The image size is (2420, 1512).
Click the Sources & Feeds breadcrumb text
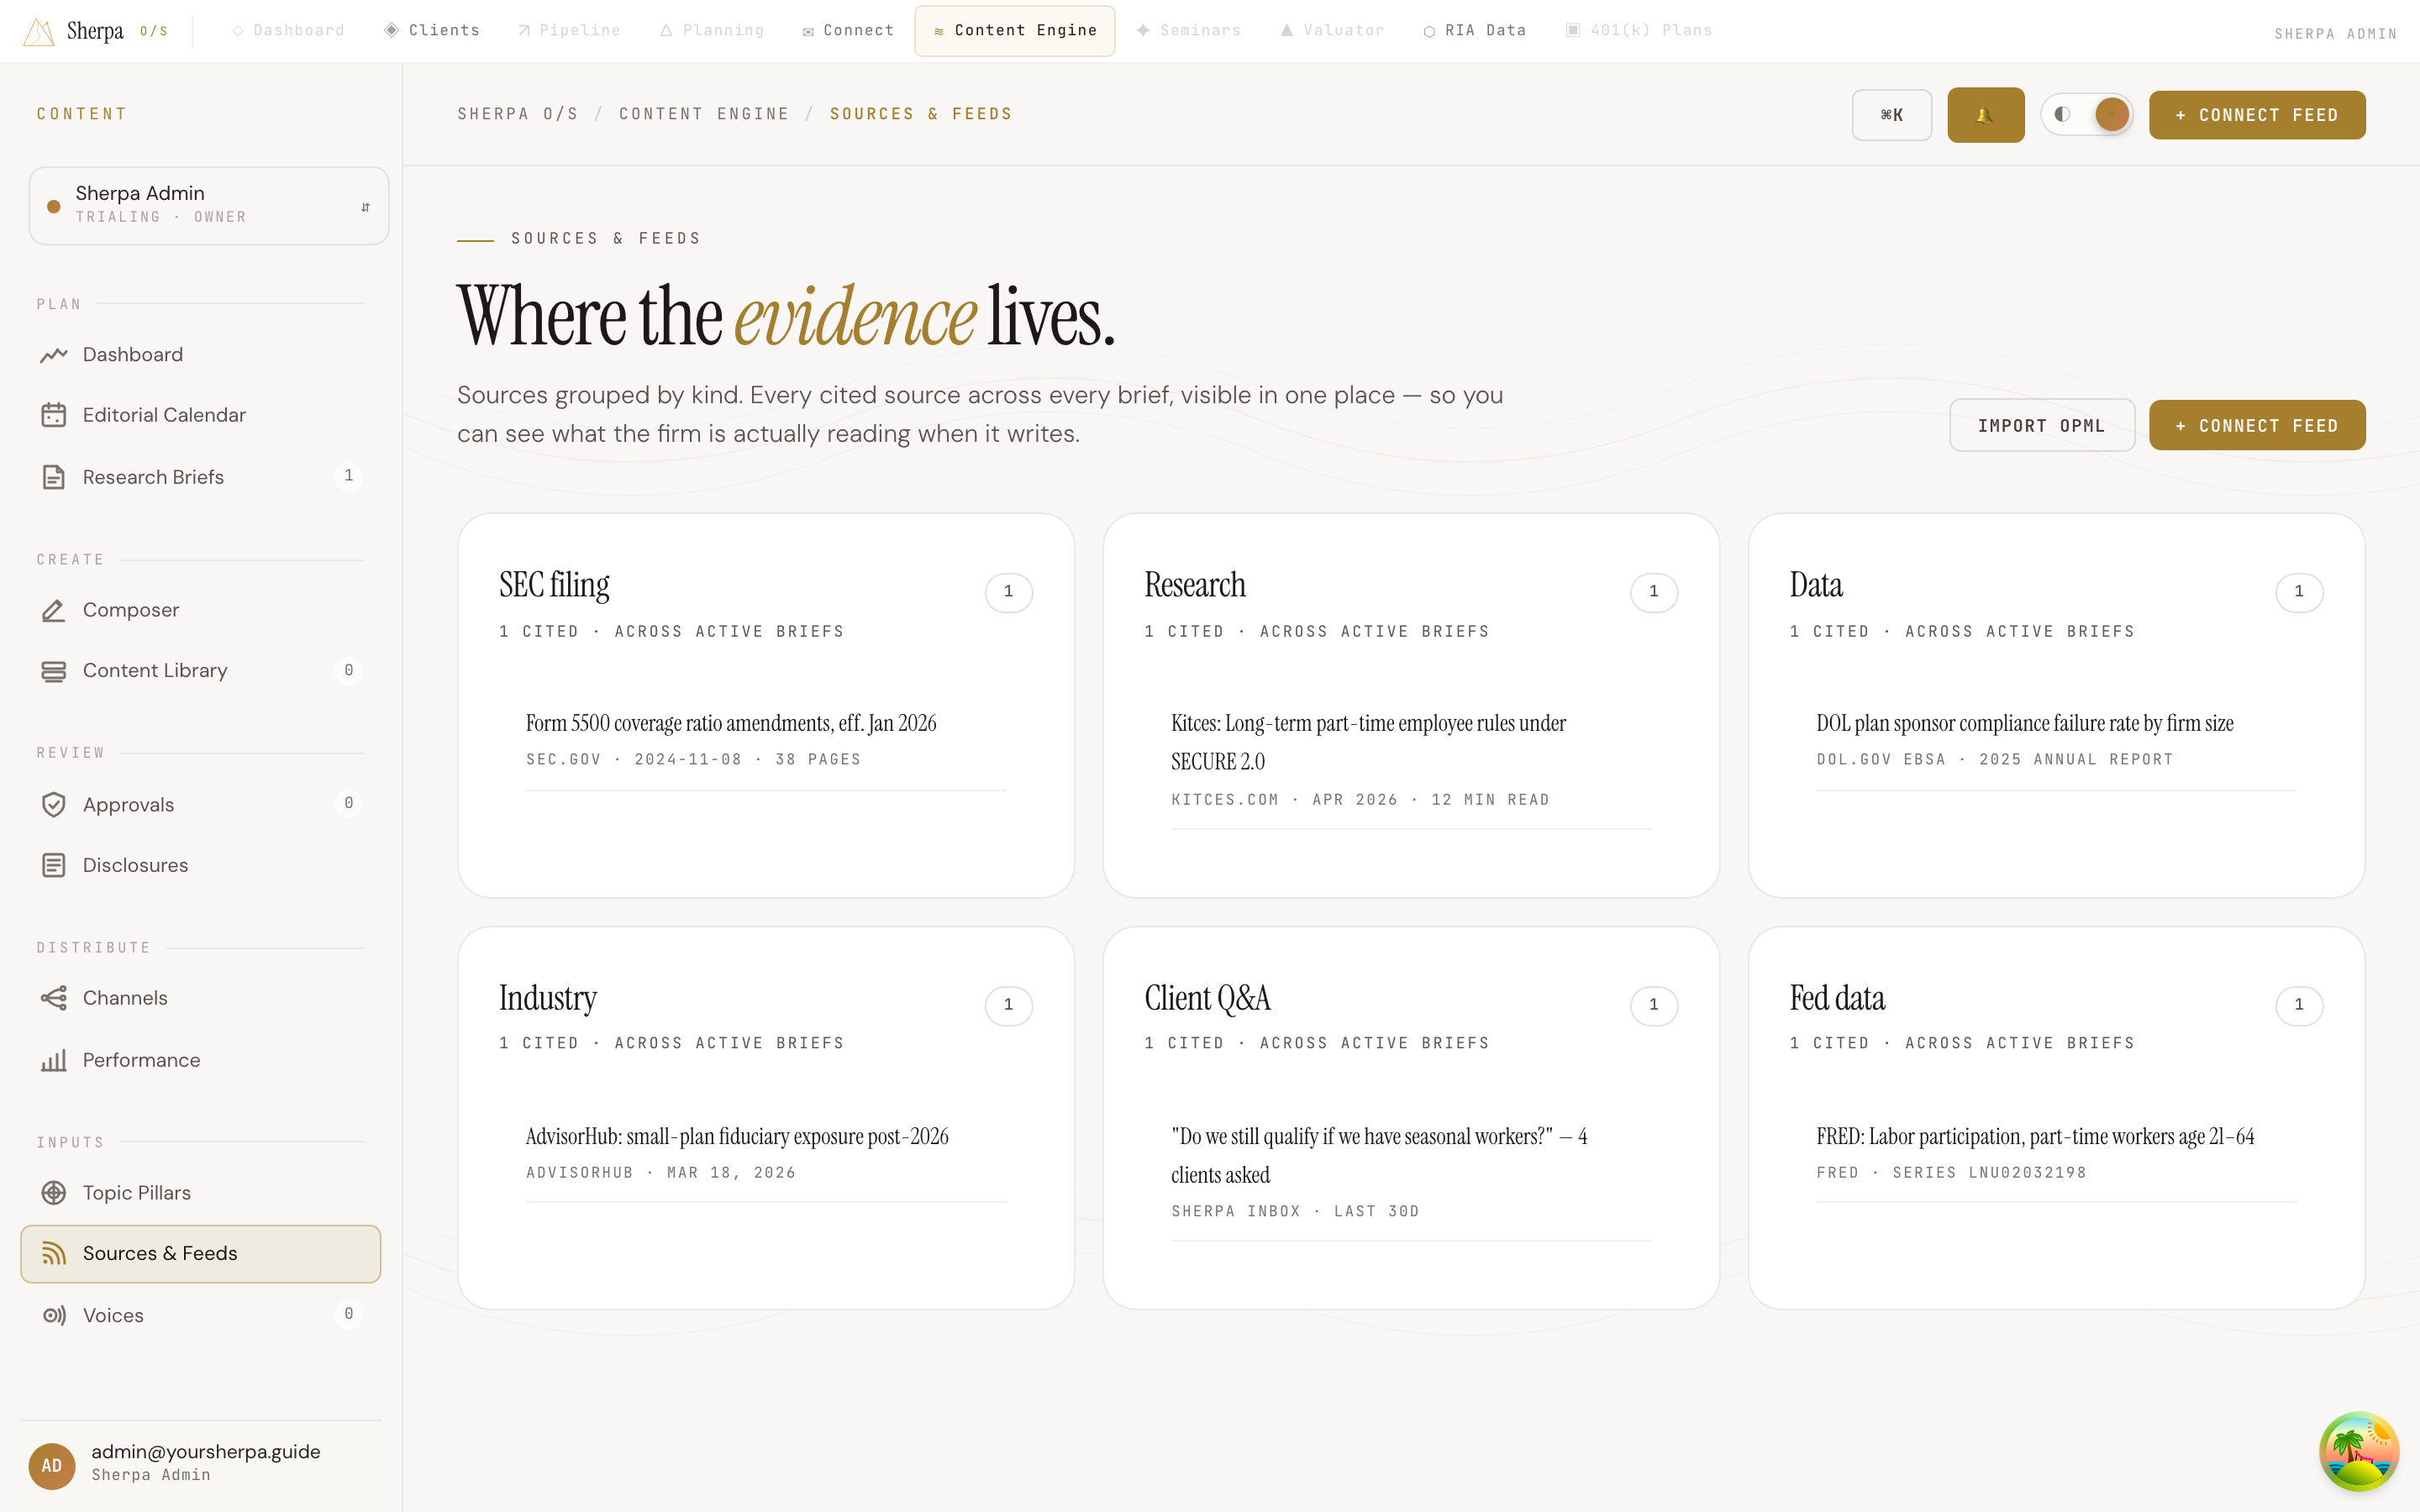(921, 114)
